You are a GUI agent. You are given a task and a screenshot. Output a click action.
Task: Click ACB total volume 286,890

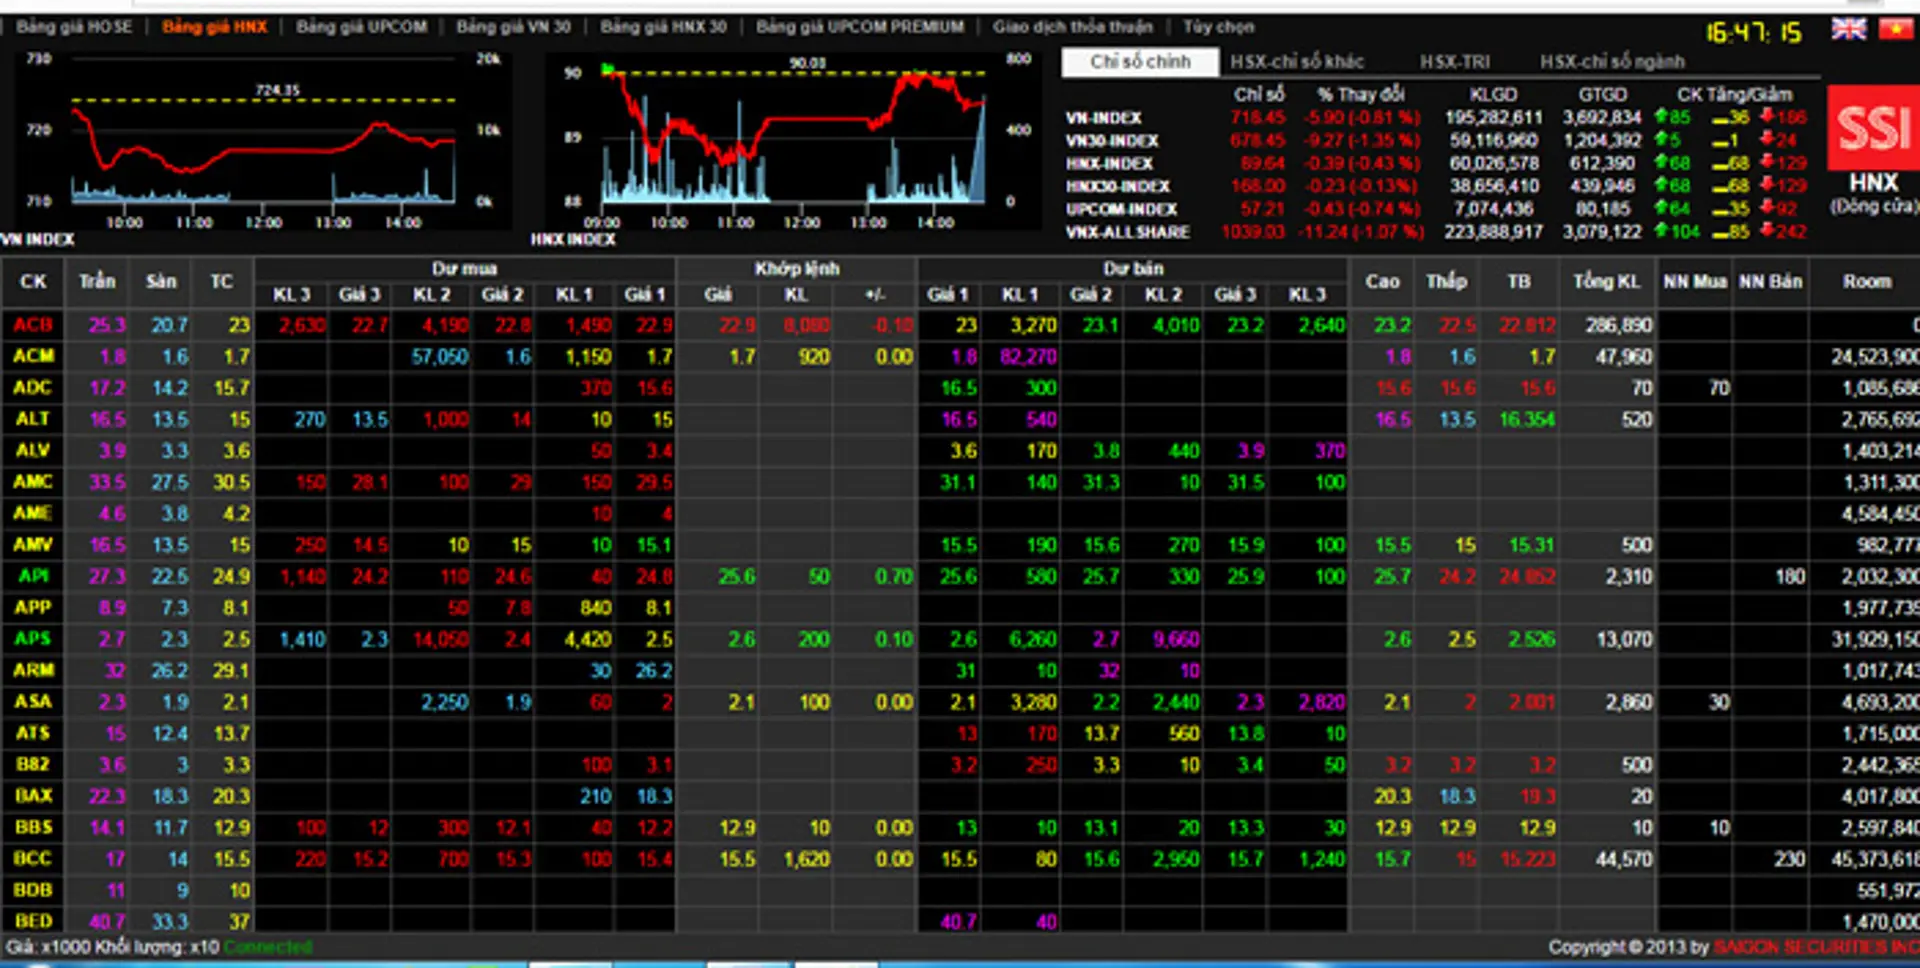[1619, 325]
